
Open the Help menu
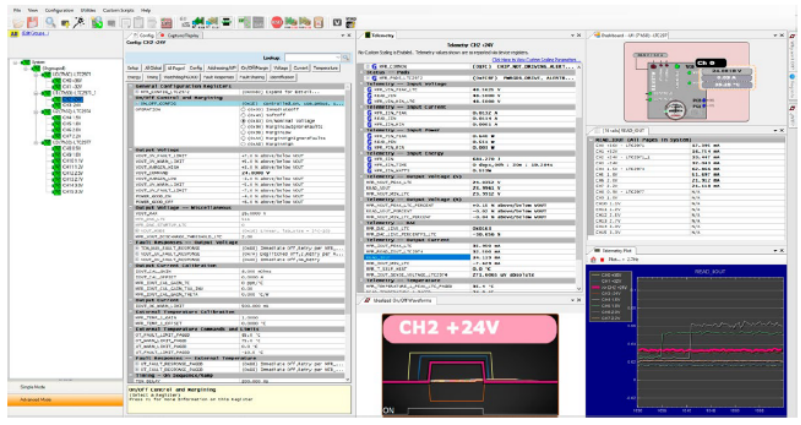coord(146,10)
